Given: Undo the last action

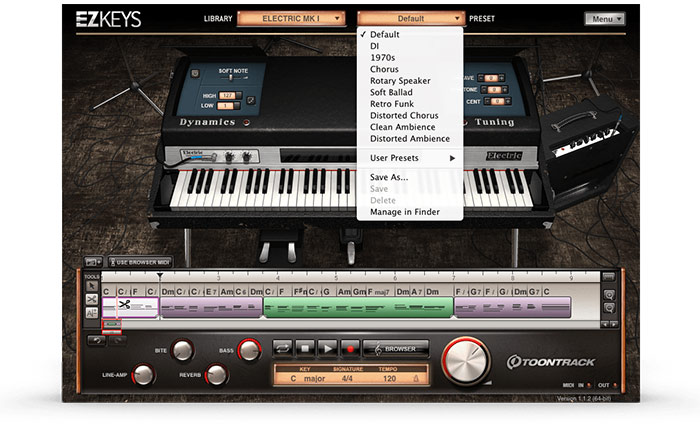Looking at the screenshot, I should [x=96, y=341].
